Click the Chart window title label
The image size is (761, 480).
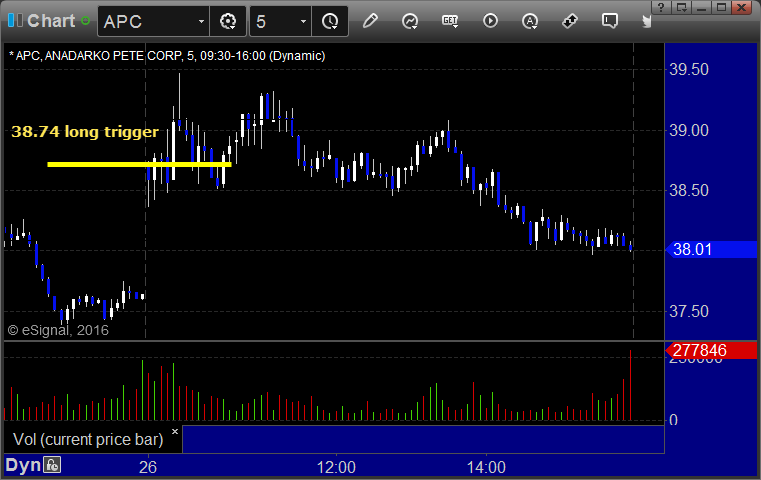pyautogui.click(x=51, y=21)
